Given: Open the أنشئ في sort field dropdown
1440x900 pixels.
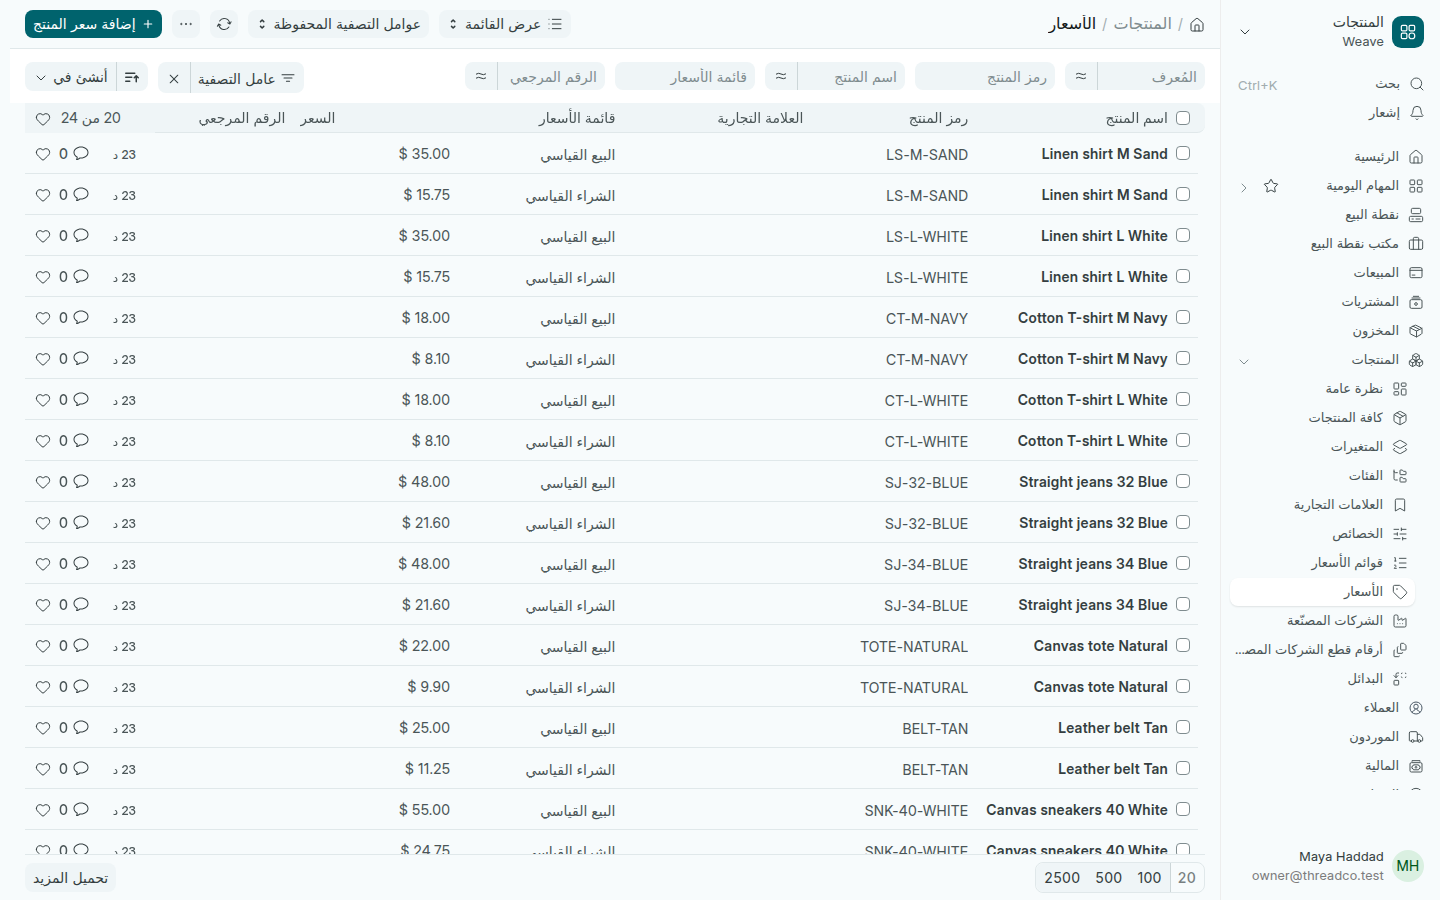Looking at the screenshot, I should (71, 77).
